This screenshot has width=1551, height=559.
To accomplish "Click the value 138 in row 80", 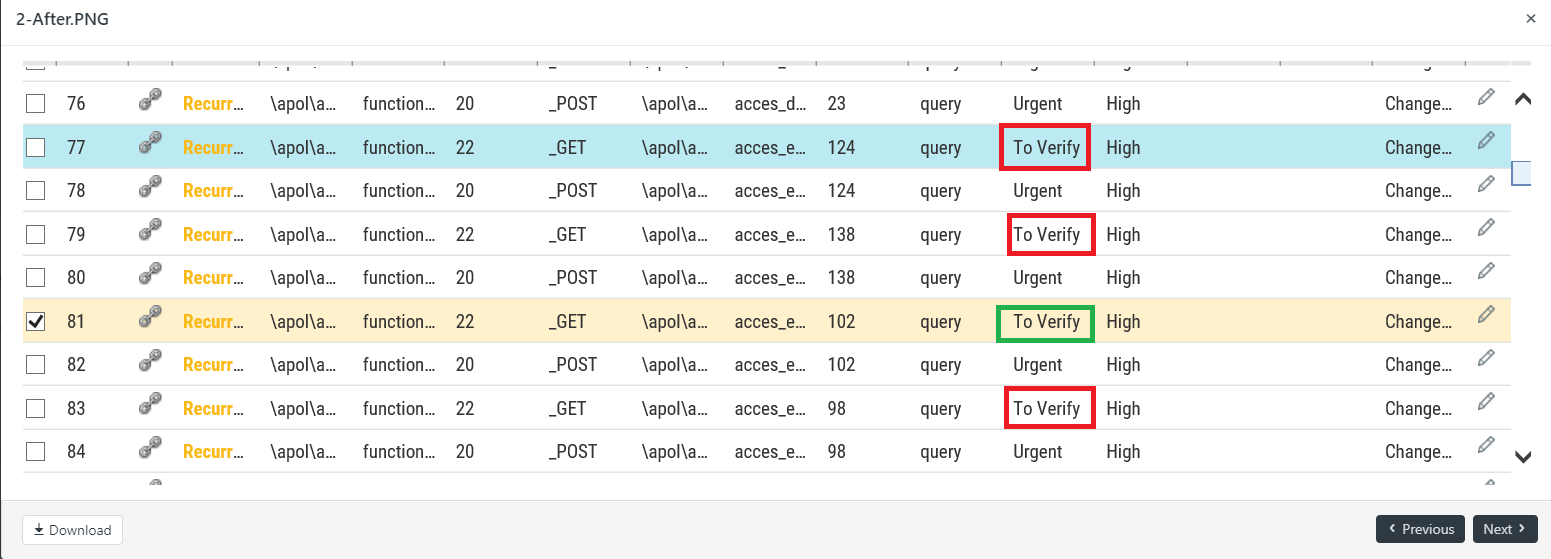I will [x=841, y=278].
